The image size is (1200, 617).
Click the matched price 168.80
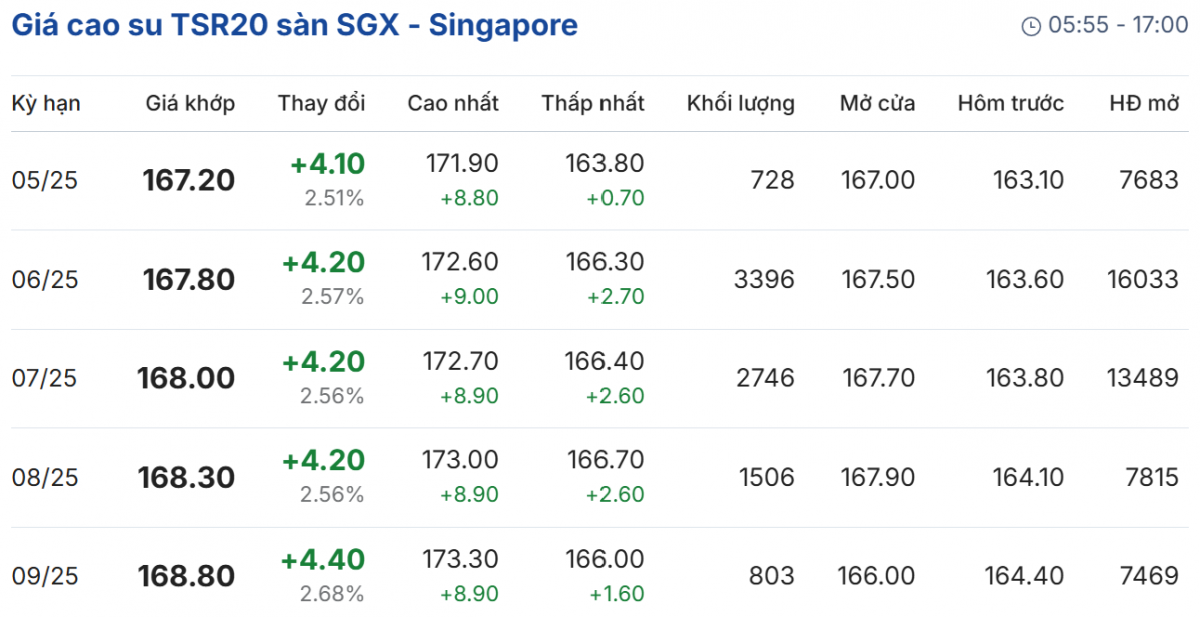coord(189,577)
